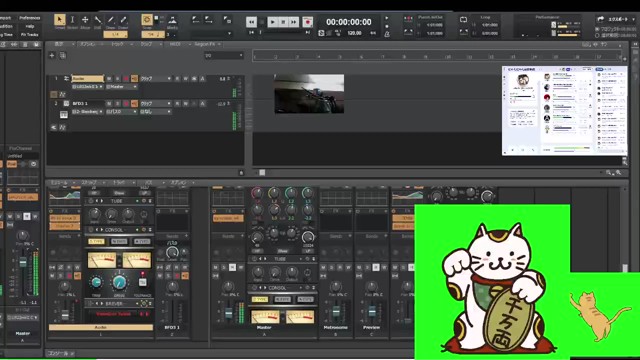Image resolution: width=640 pixels, height=360 pixels.
Task: Select the Draw pencil tool
Action: (x=110, y=20)
